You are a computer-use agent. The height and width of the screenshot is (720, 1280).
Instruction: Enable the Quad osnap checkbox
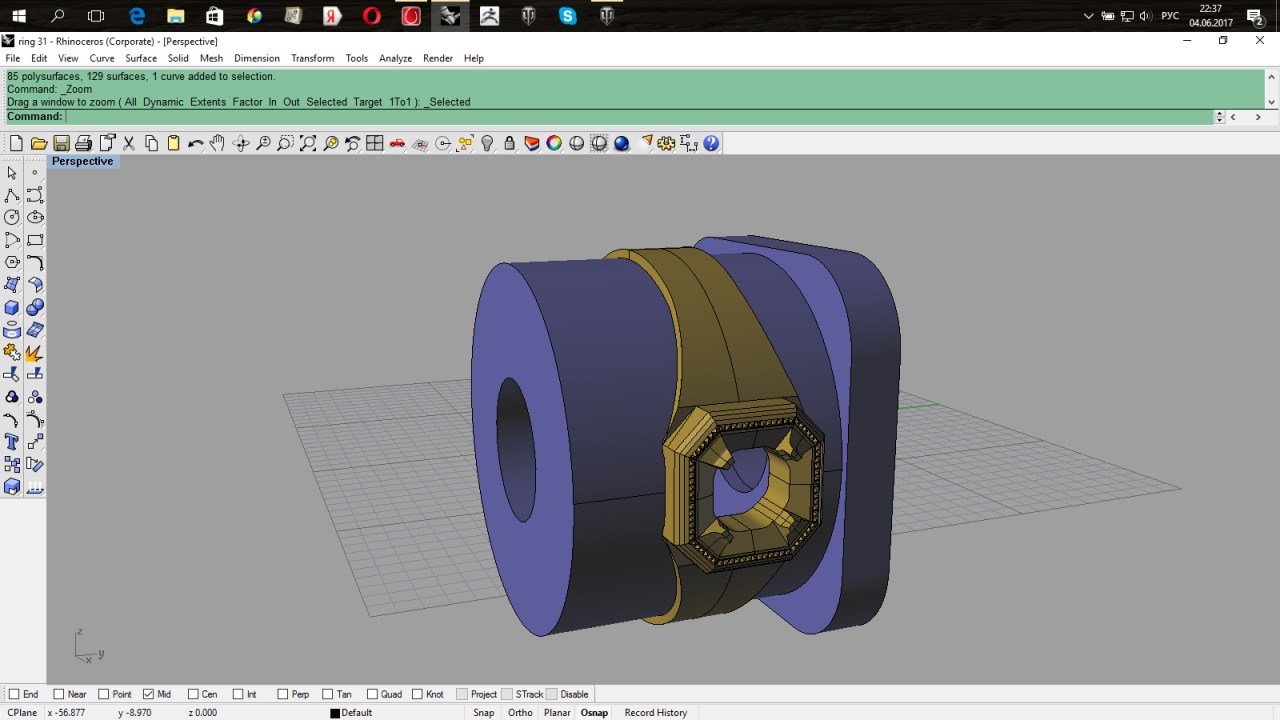[x=373, y=694]
